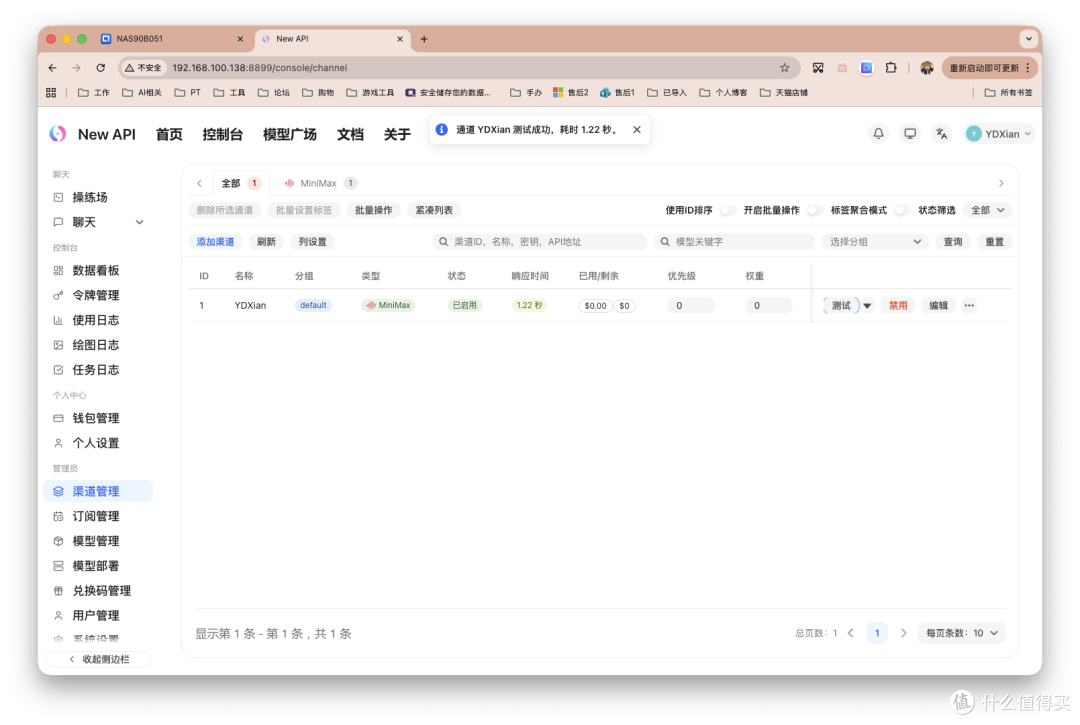The width and height of the screenshot is (1080, 725).
Task: Open 模型管理 model management
Action: point(98,540)
